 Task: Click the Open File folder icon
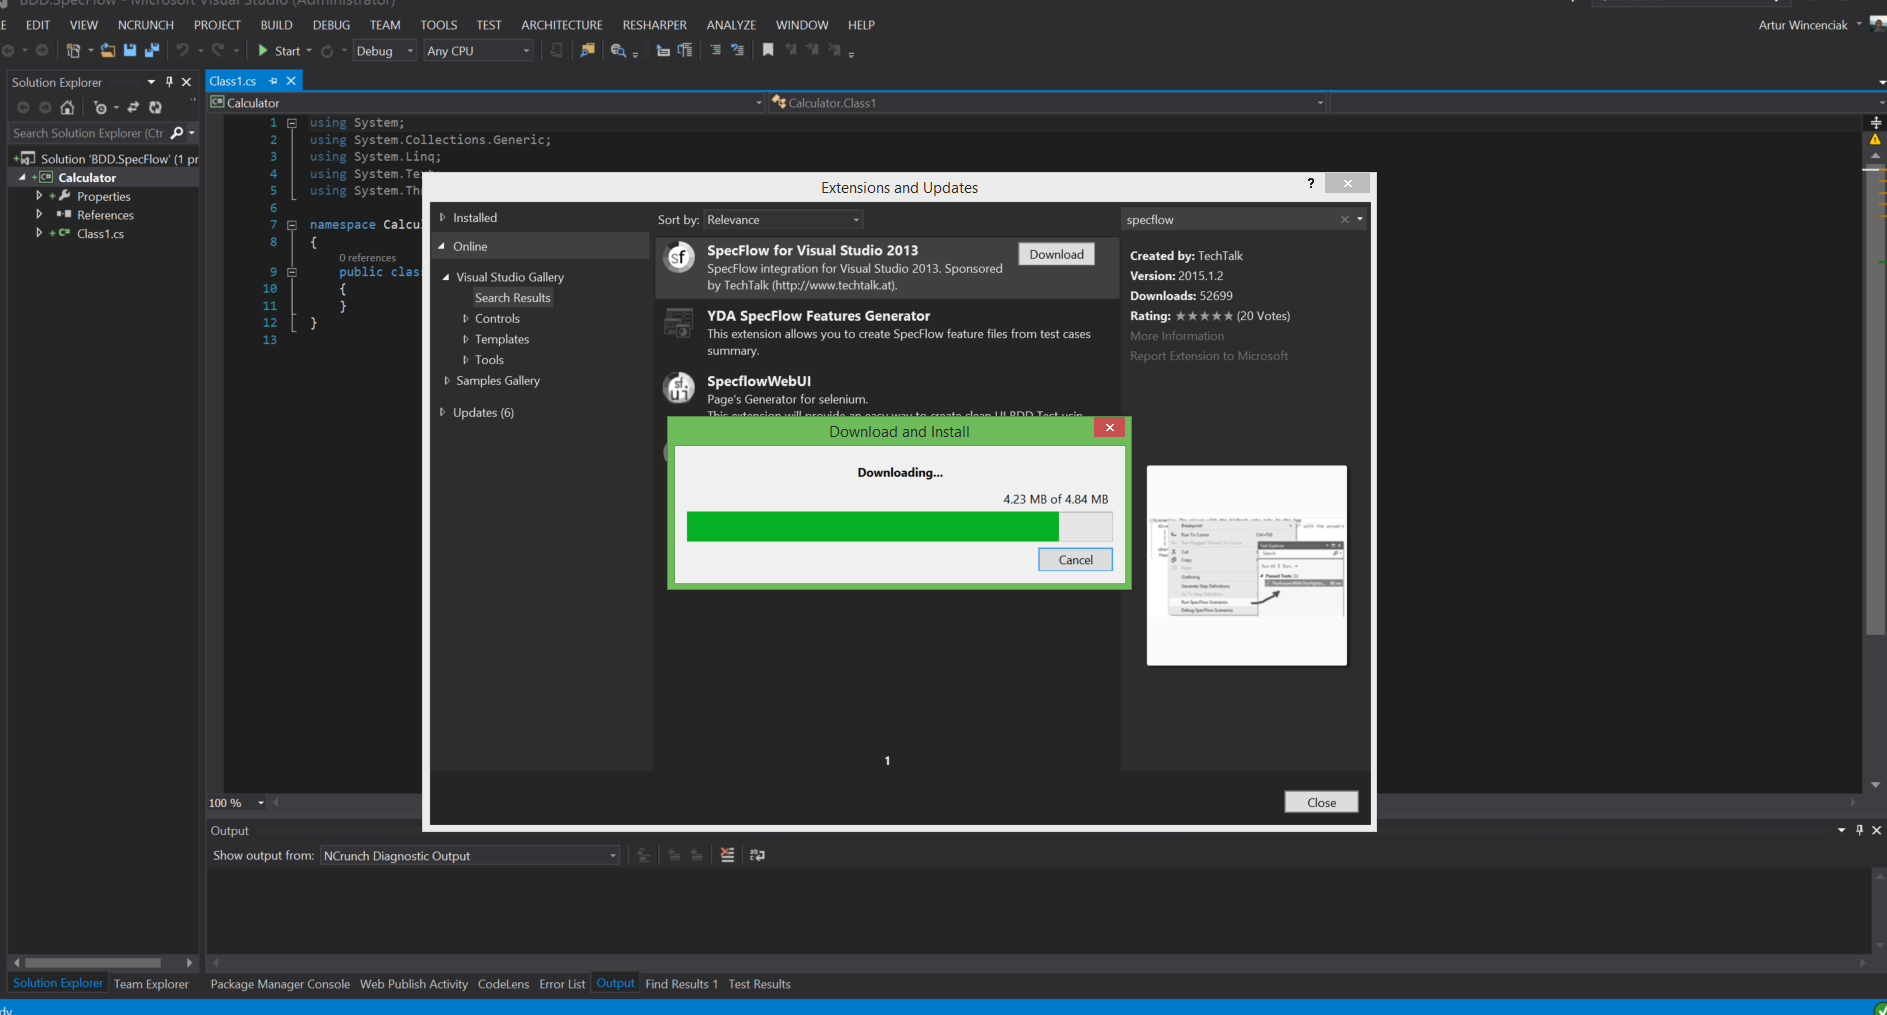pos(108,50)
